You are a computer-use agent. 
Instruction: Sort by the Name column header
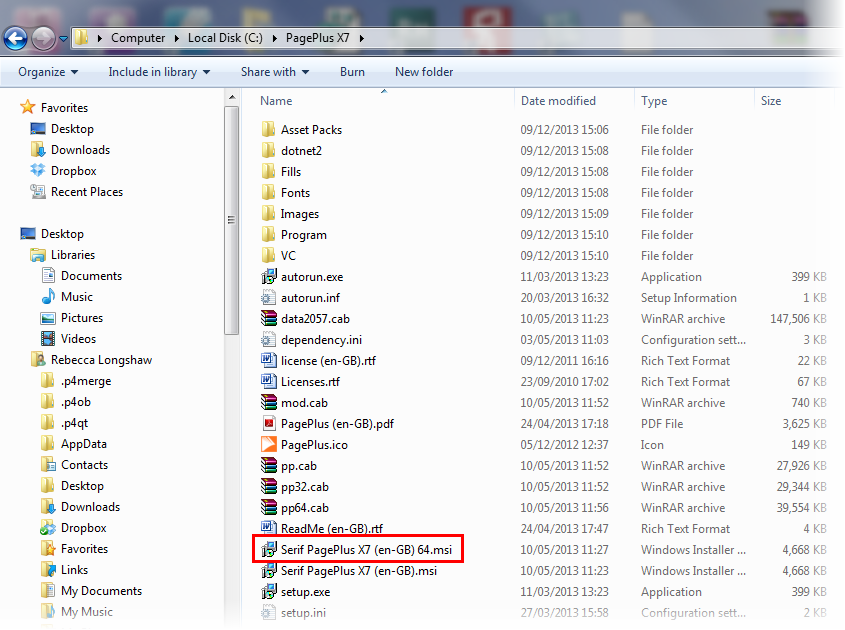[x=276, y=101]
